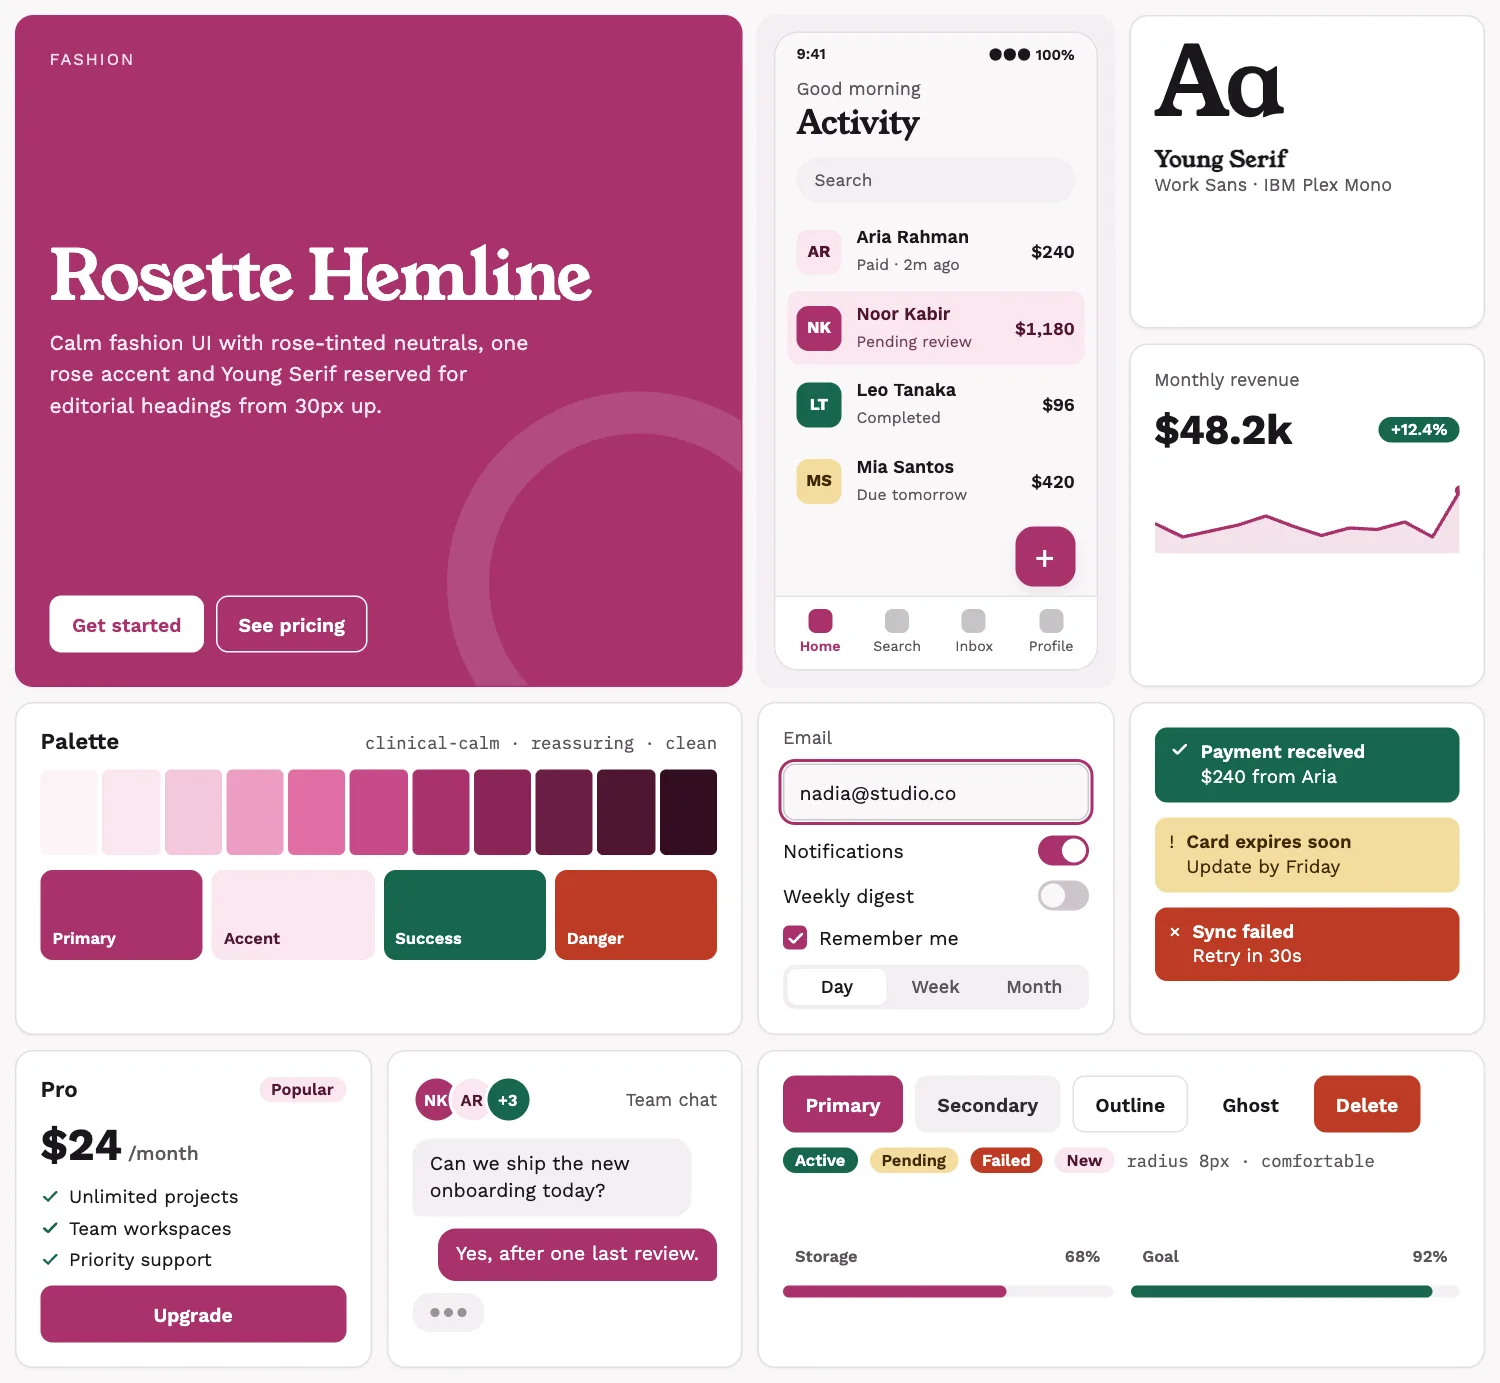
Task: Click the check icon in Payment received
Action: (x=1180, y=750)
